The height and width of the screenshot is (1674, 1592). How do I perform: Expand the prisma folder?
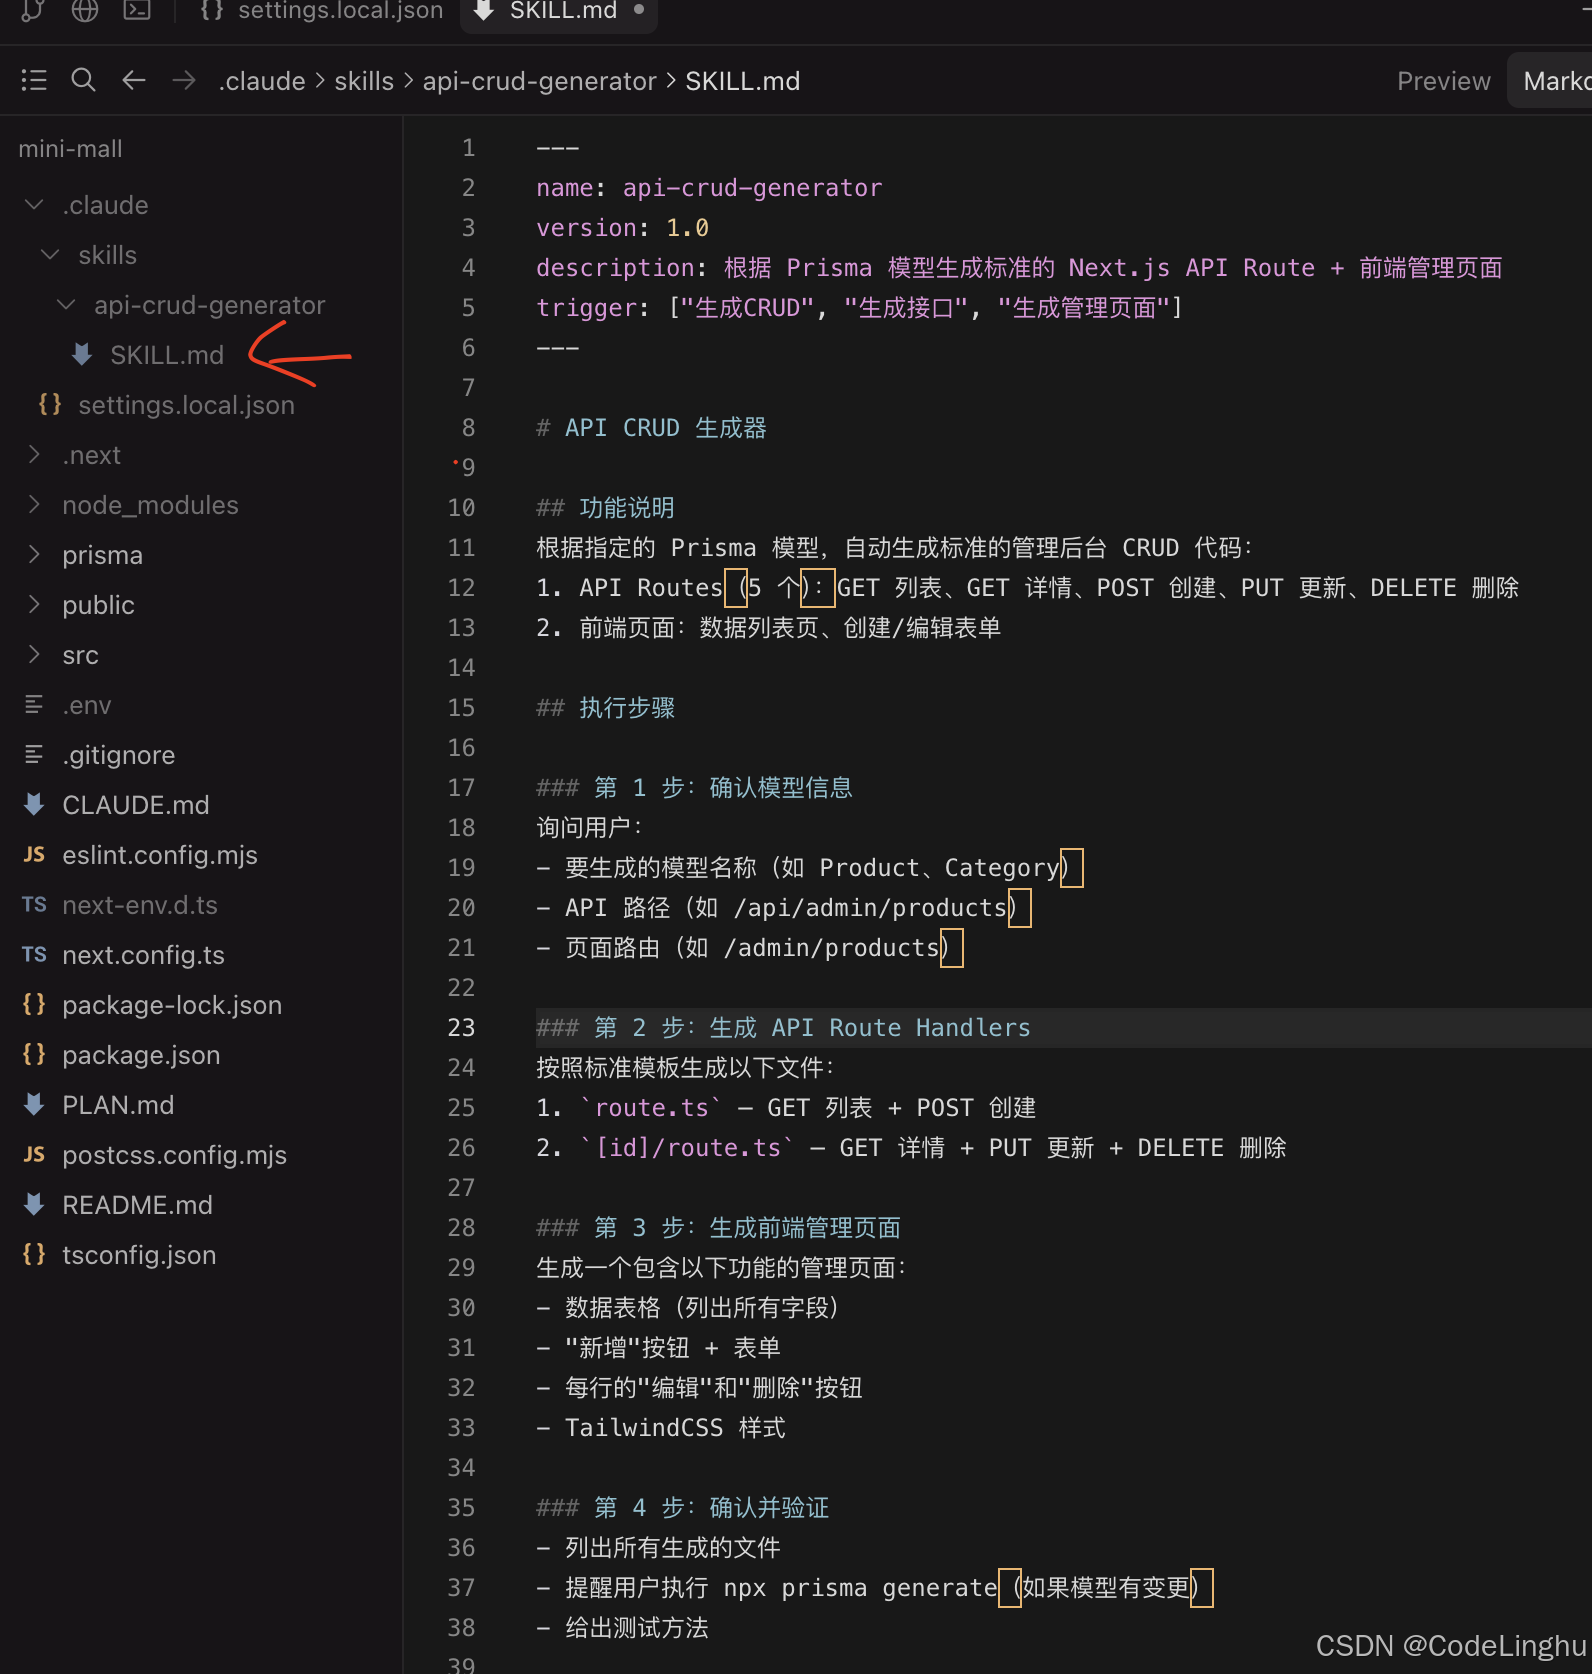click(x=34, y=554)
